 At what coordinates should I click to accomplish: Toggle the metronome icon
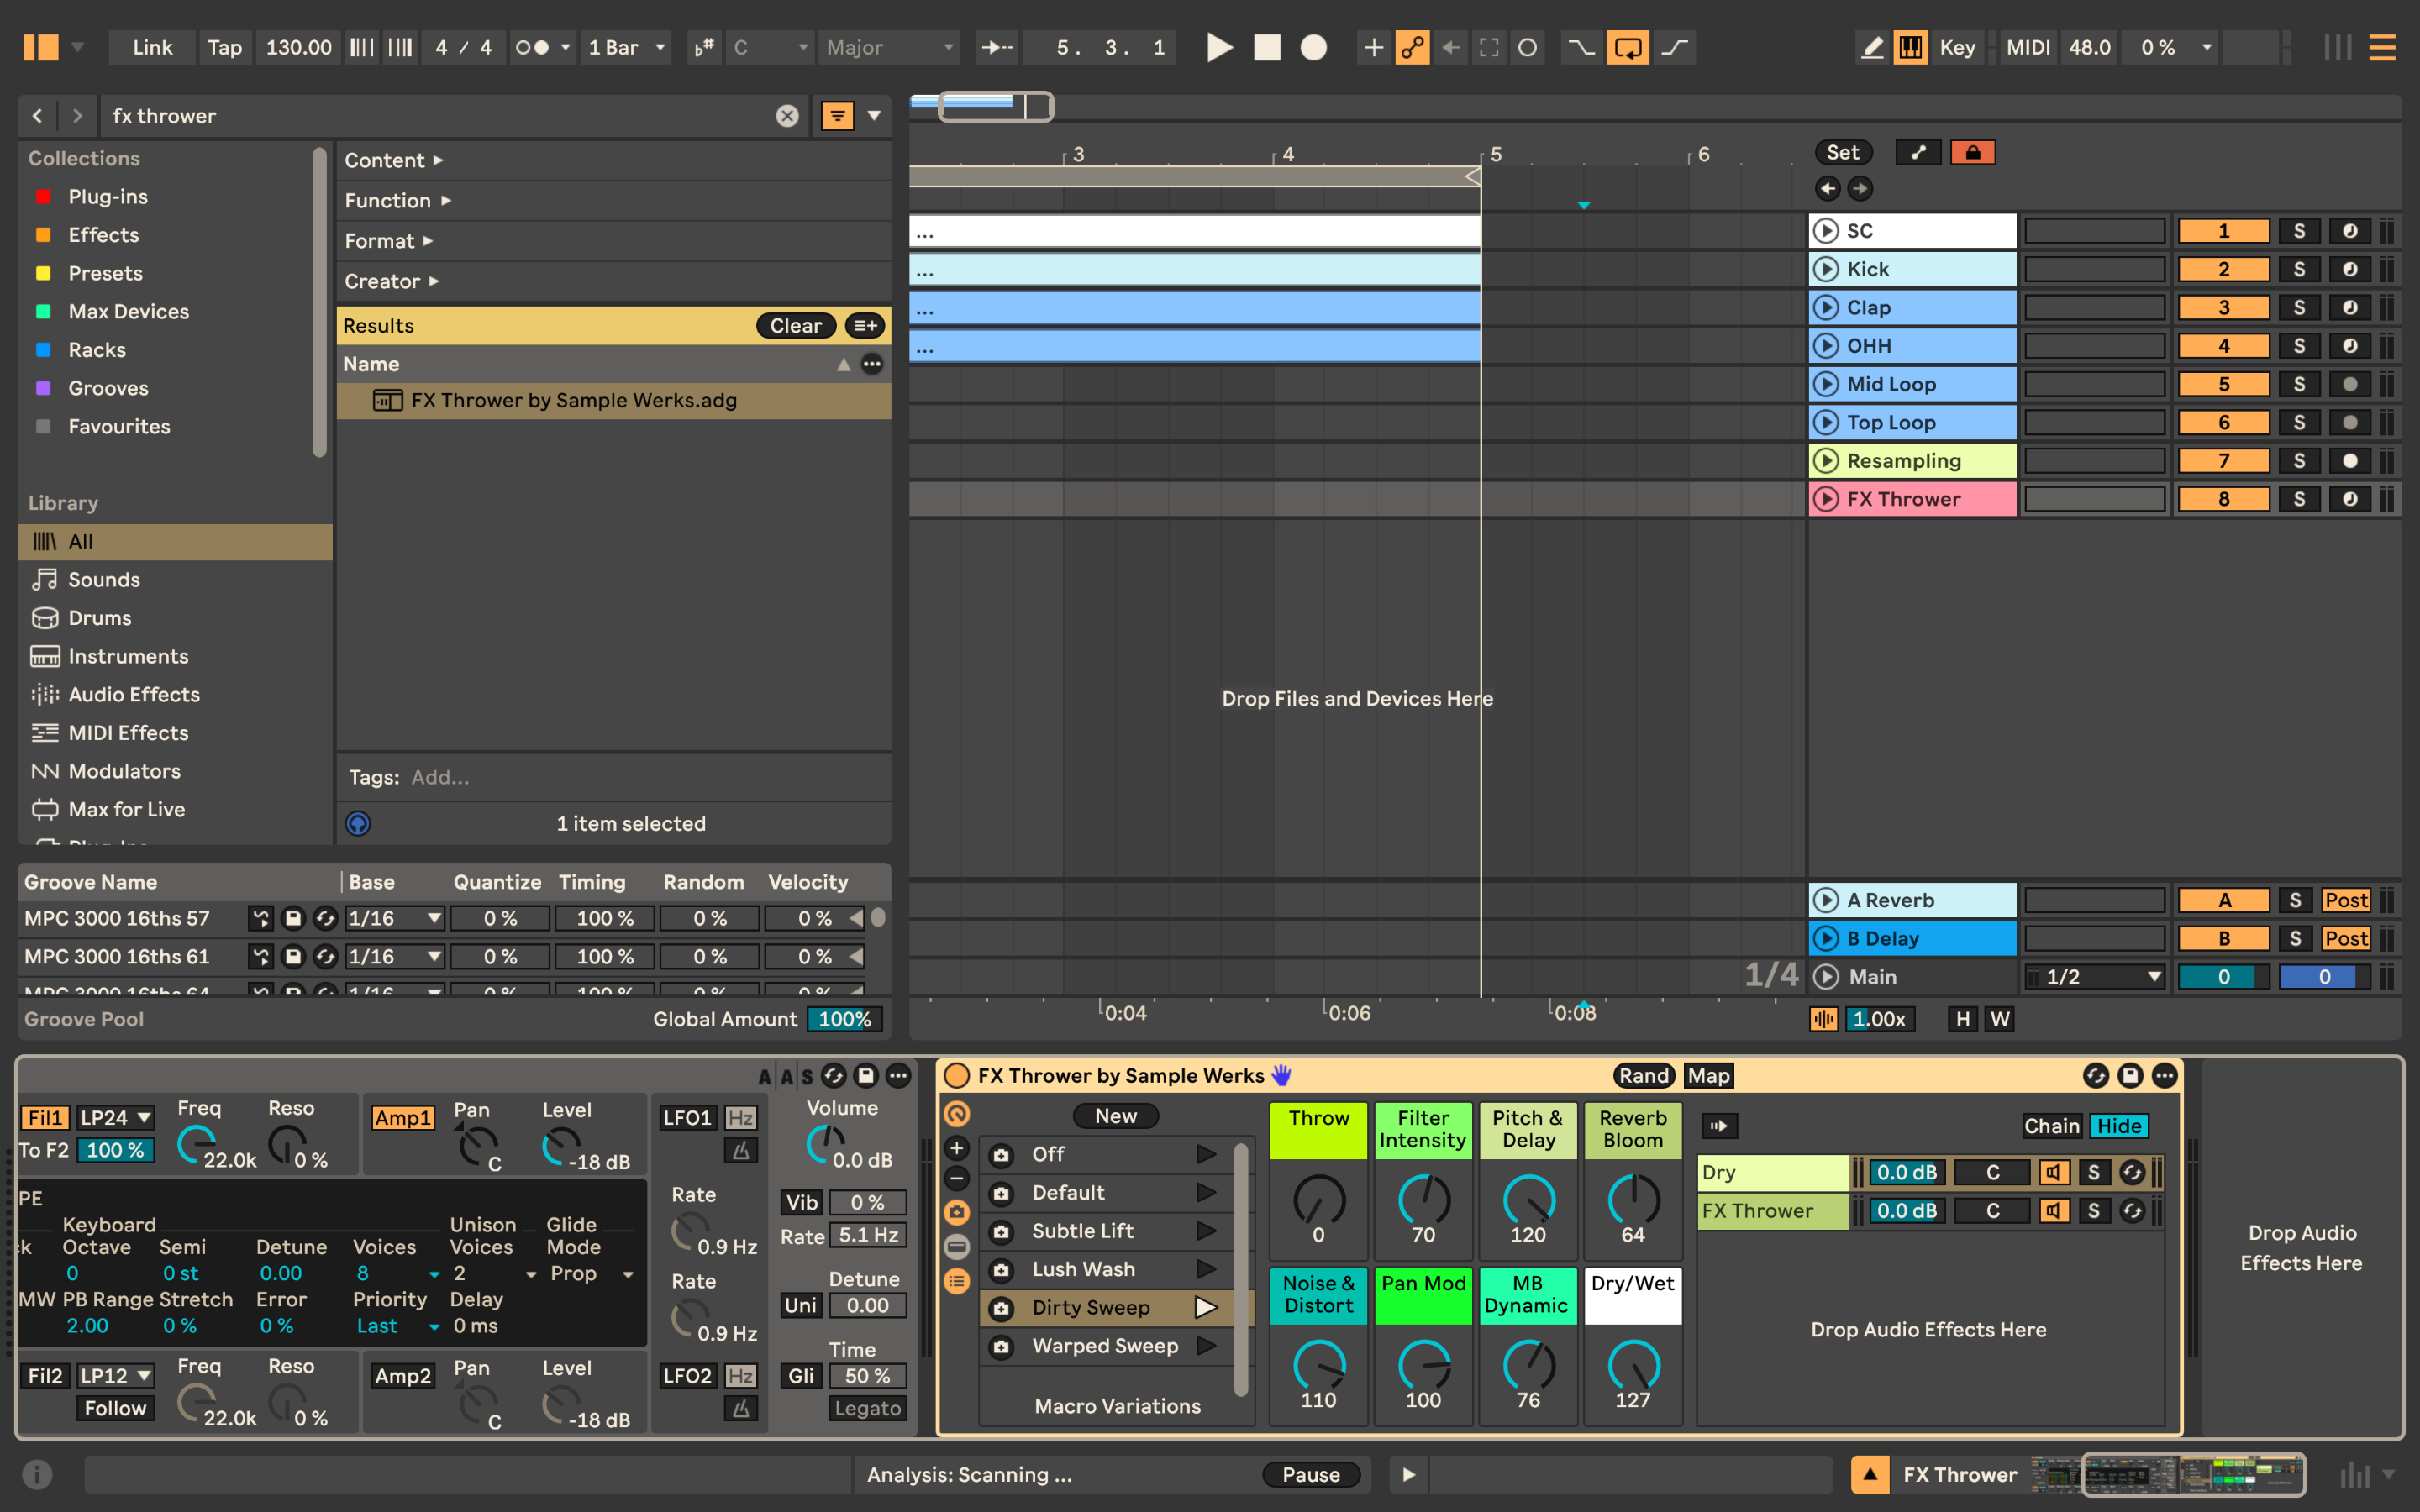click(531, 47)
